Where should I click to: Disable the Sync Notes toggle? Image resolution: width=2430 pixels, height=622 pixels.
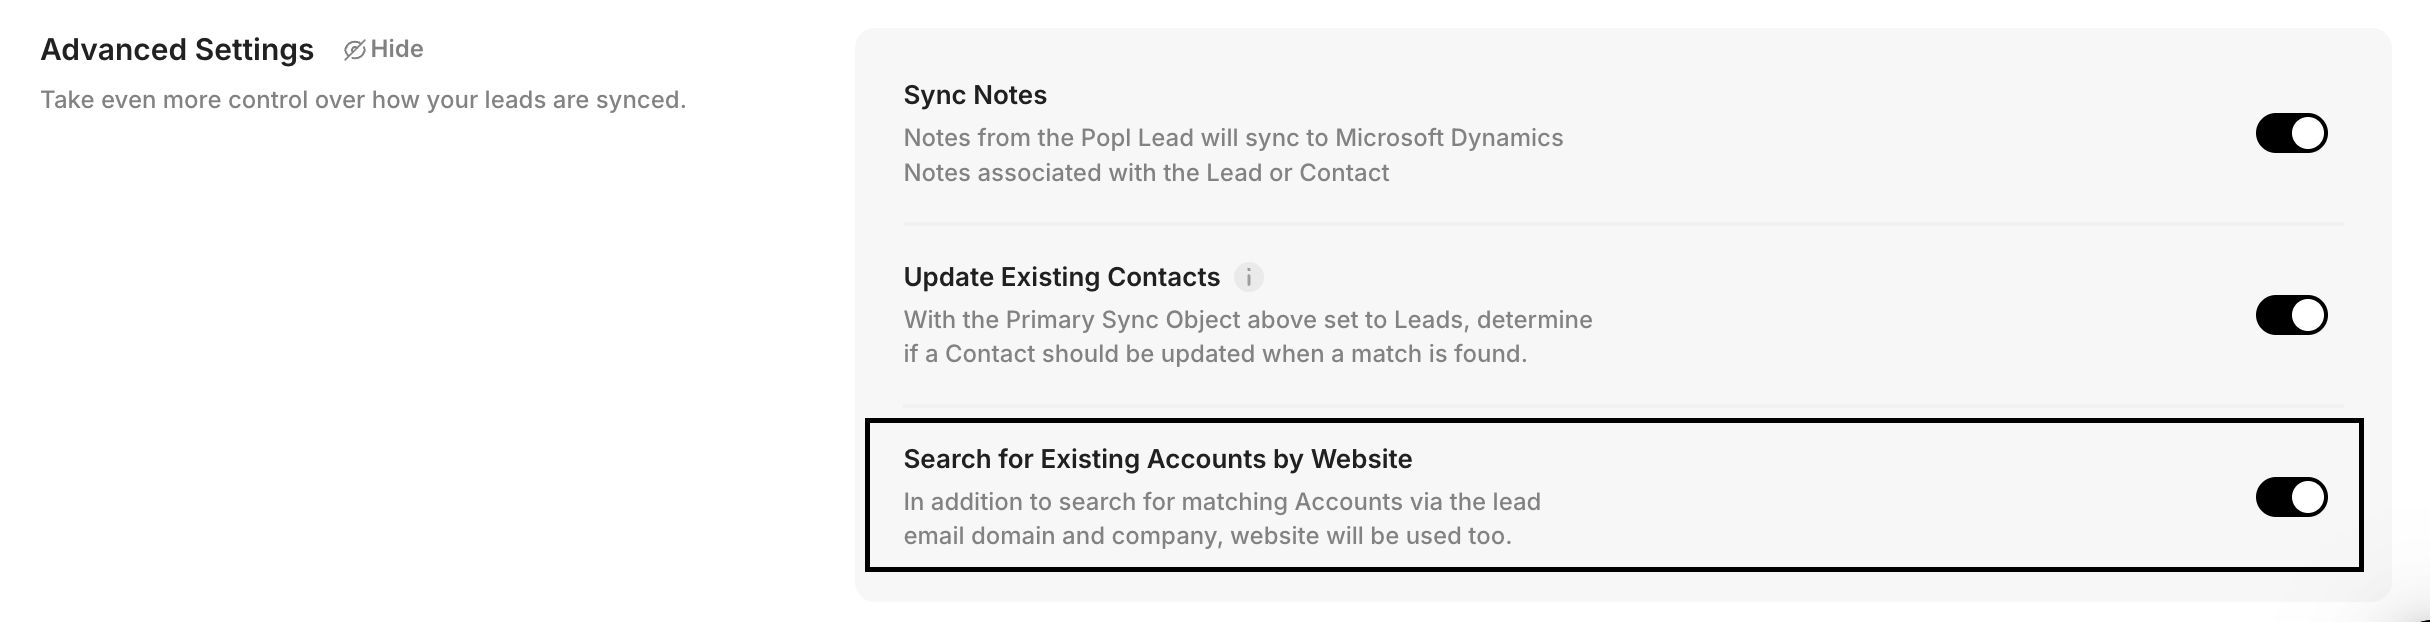point(2290,133)
